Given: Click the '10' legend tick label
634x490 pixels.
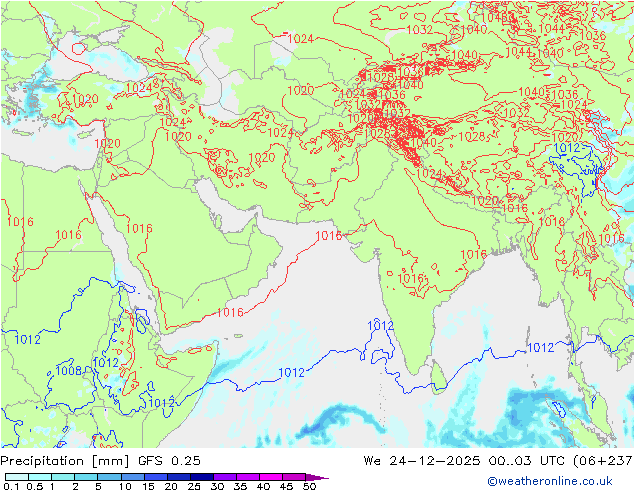Looking at the screenshot, I should (125, 486).
